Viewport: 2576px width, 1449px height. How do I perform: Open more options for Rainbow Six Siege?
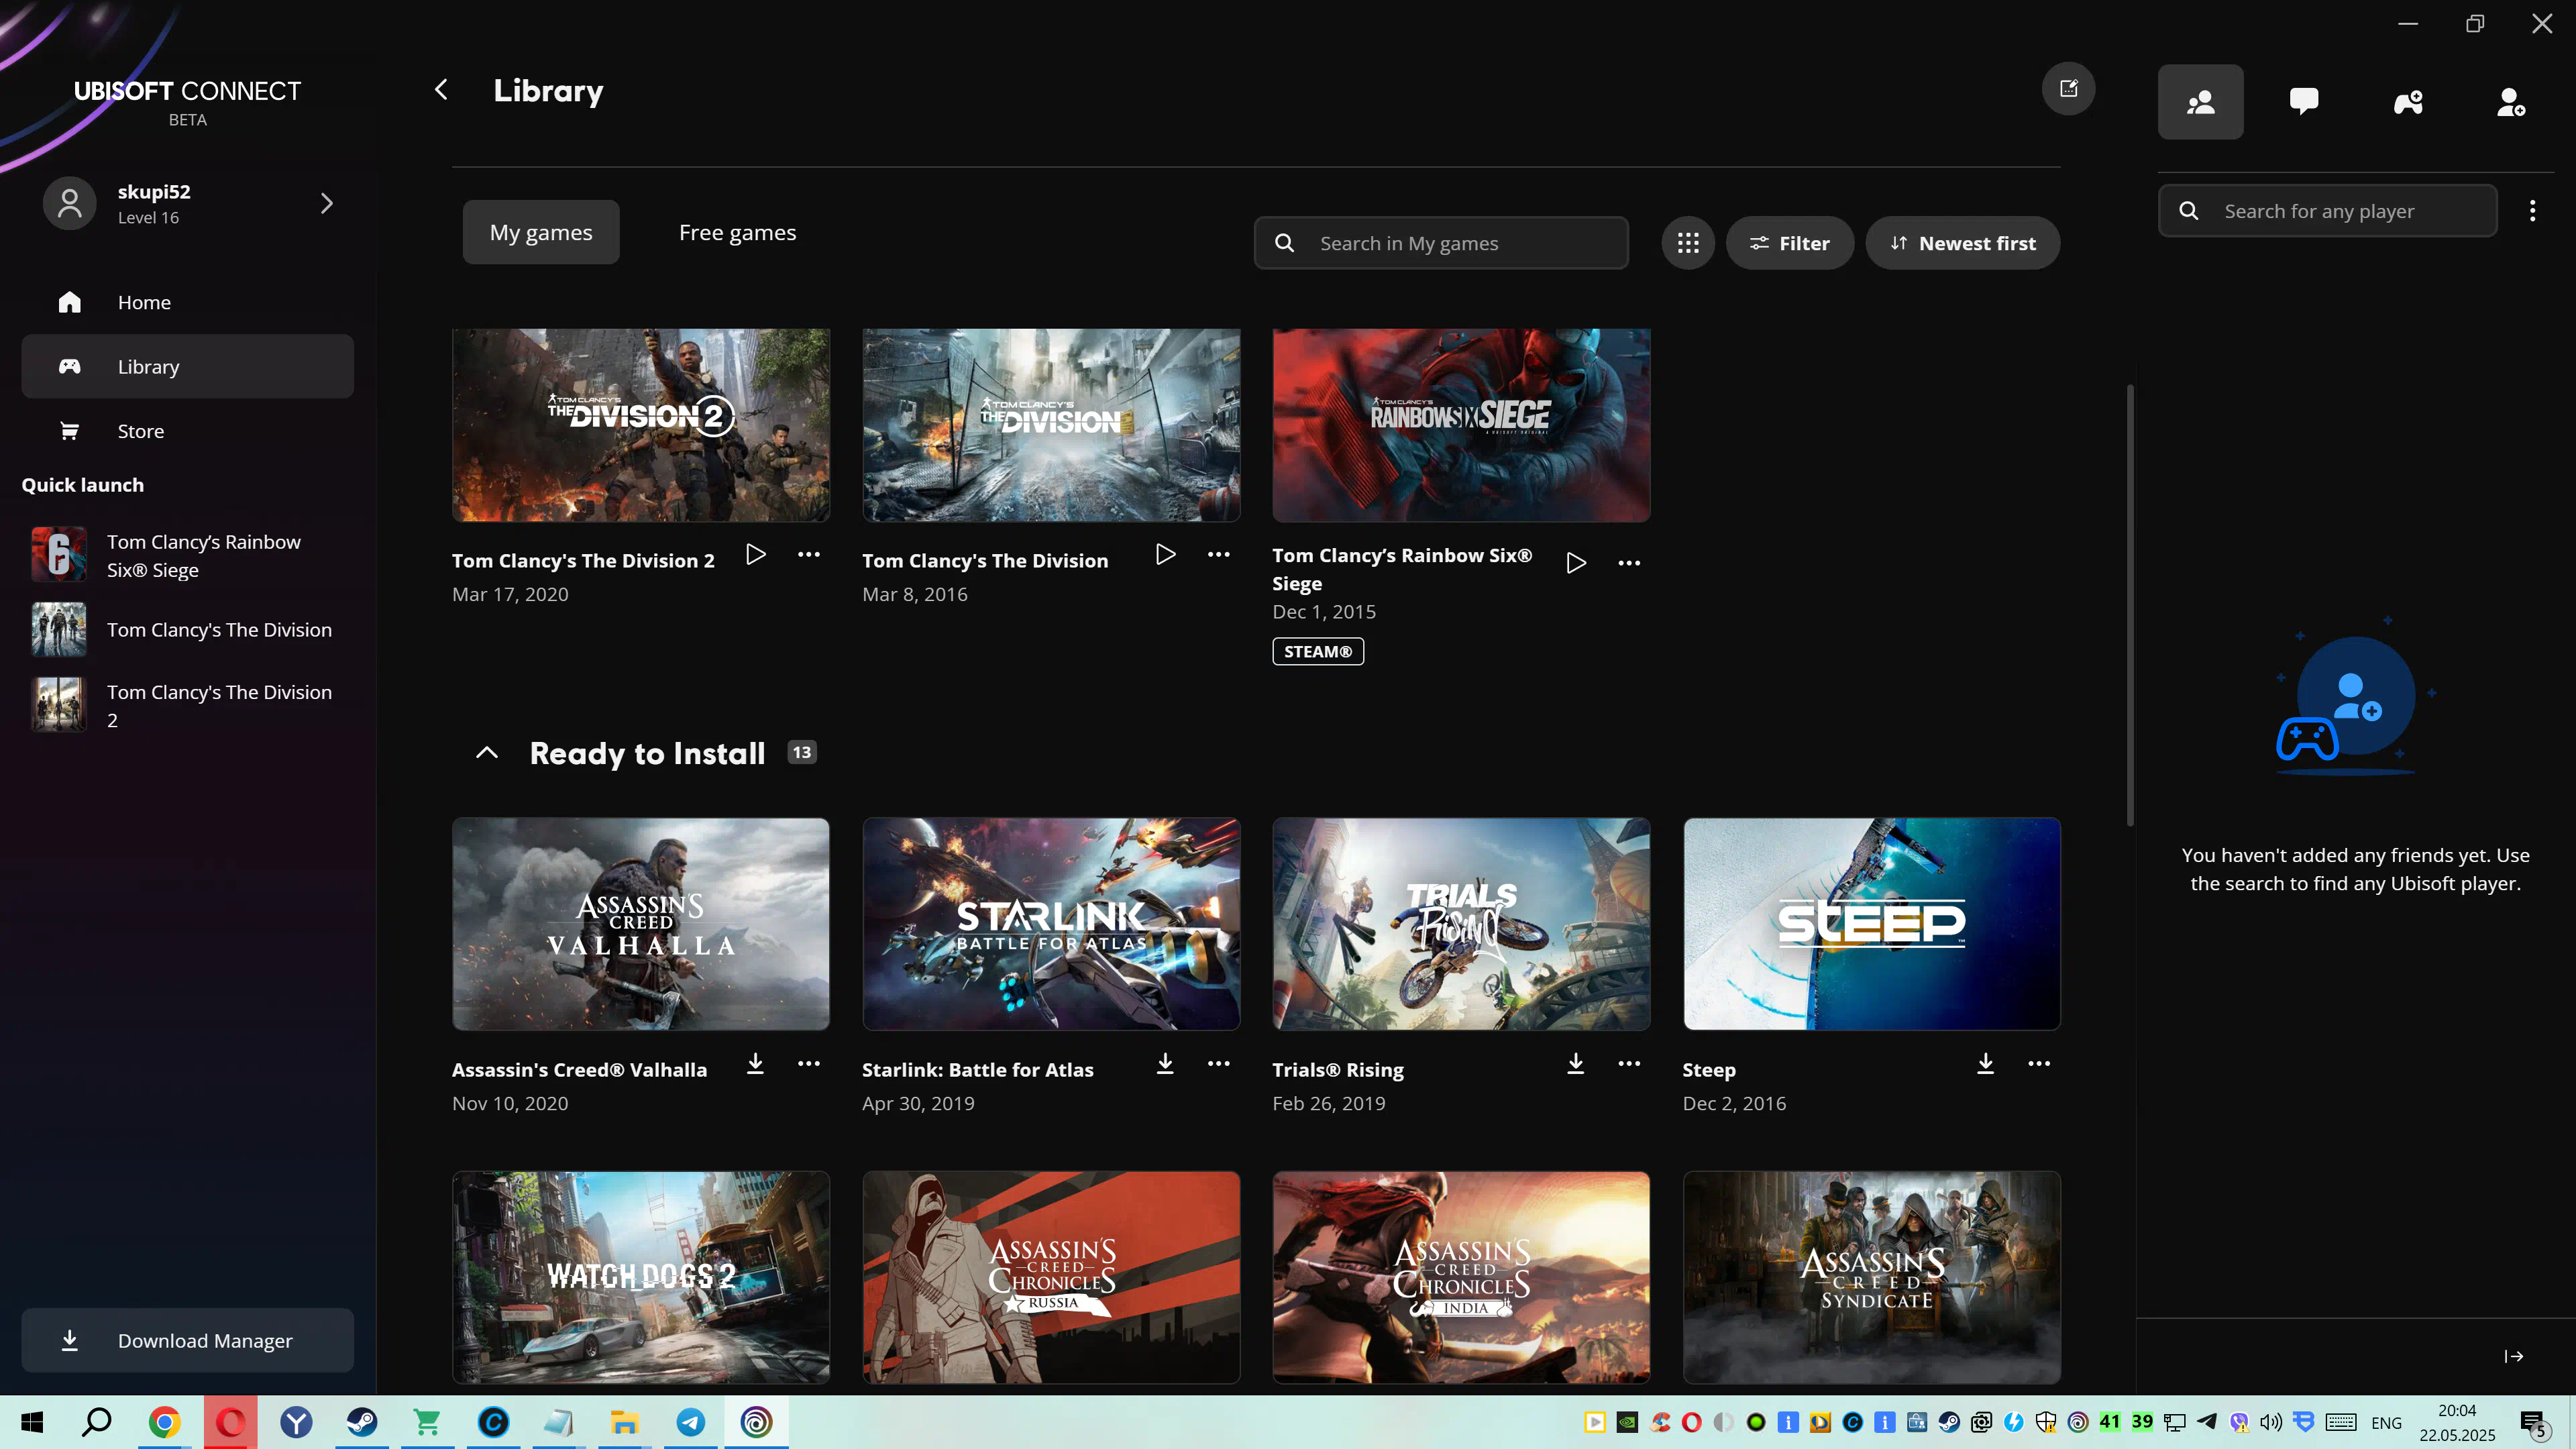[x=1629, y=563]
